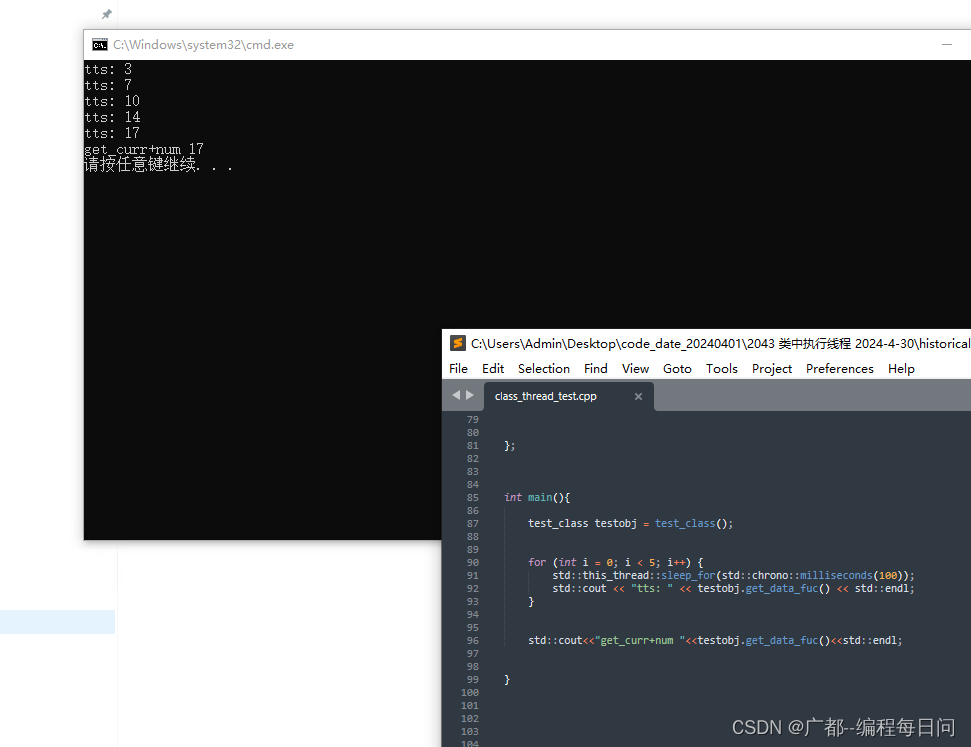971x747 pixels.
Task: Open the Edit menu
Action: 493,369
